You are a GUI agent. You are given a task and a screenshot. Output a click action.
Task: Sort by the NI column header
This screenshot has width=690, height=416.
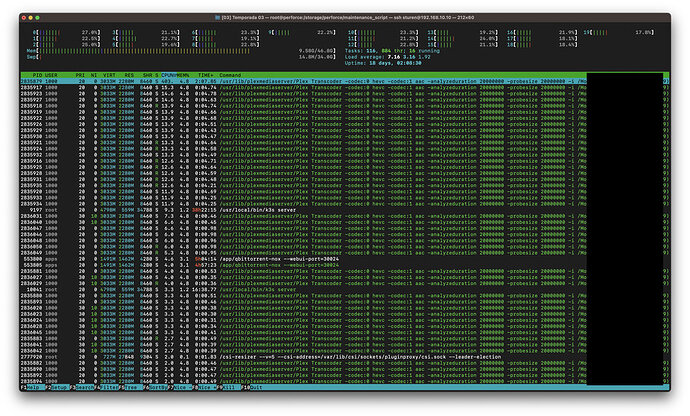[x=94, y=75]
